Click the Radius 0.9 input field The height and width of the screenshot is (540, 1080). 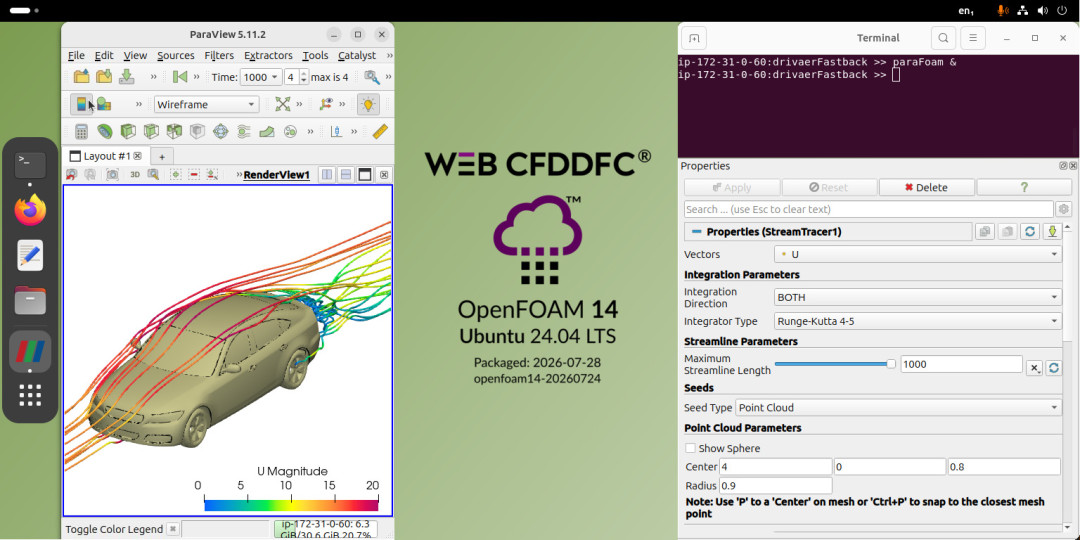pos(776,486)
